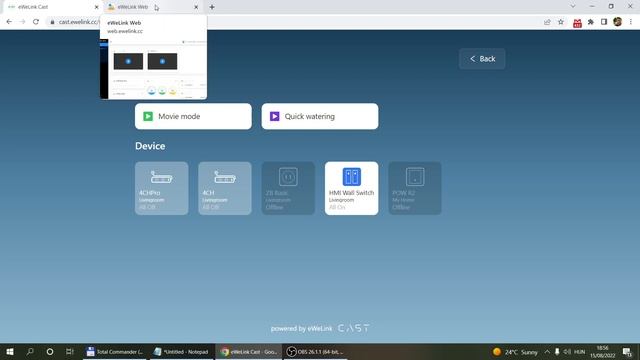Run the Quick watering scene
This screenshot has height=360, width=640.
tap(320, 116)
